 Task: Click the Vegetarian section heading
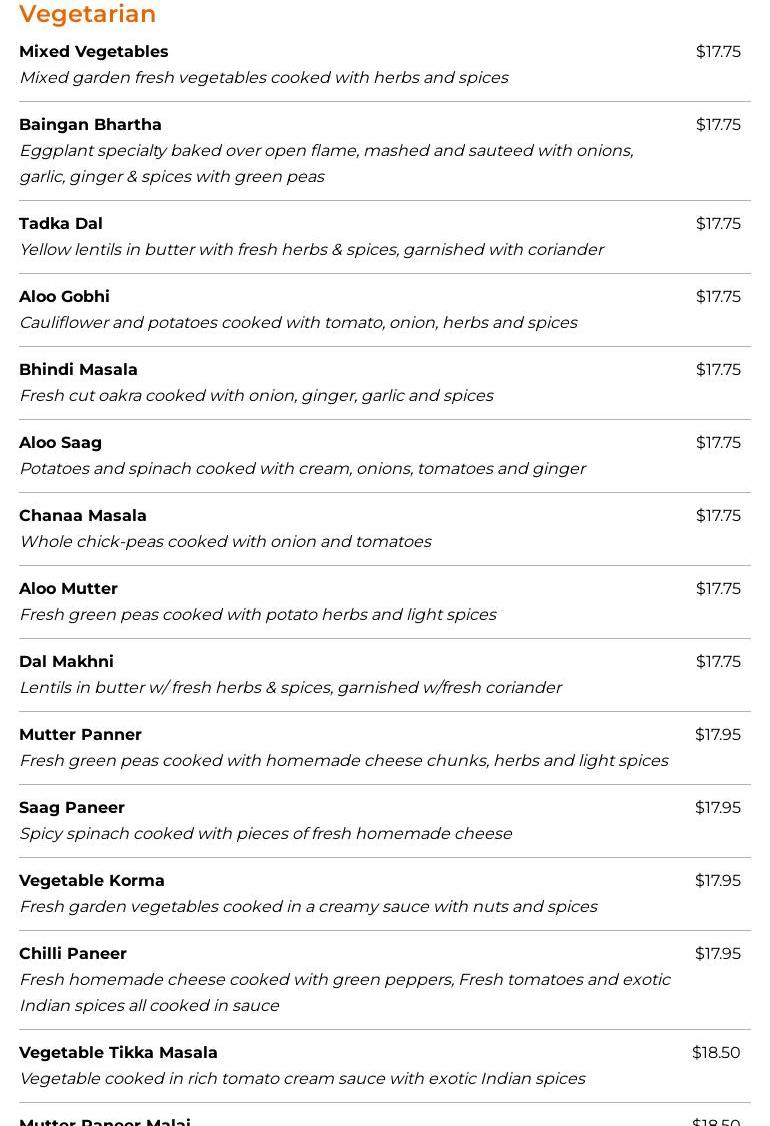(x=87, y=14)
